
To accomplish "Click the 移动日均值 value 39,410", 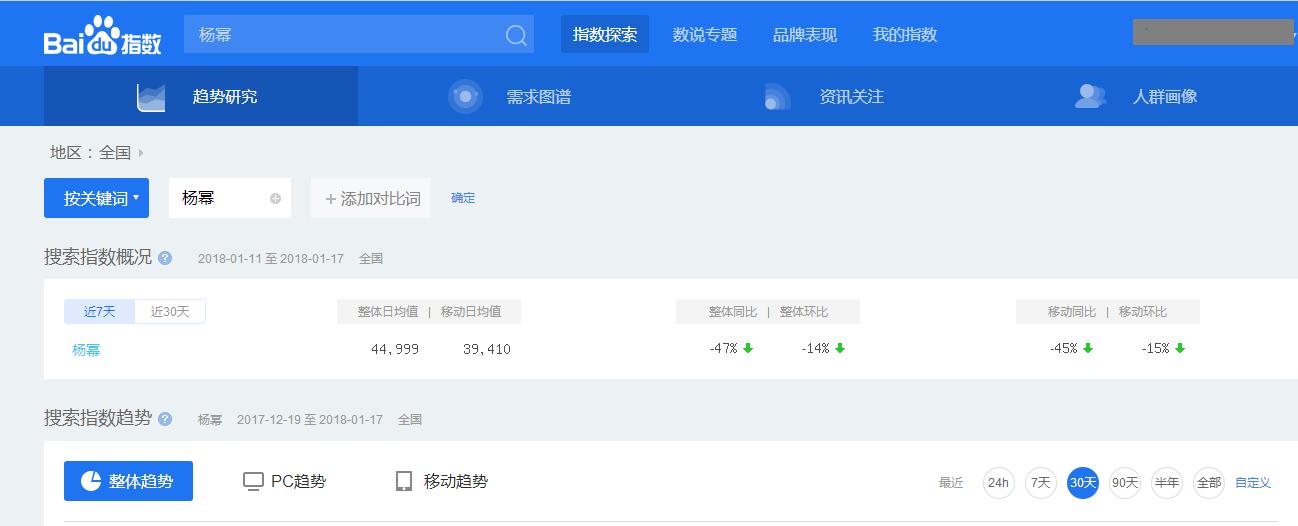I will click(x=486, y=349).
